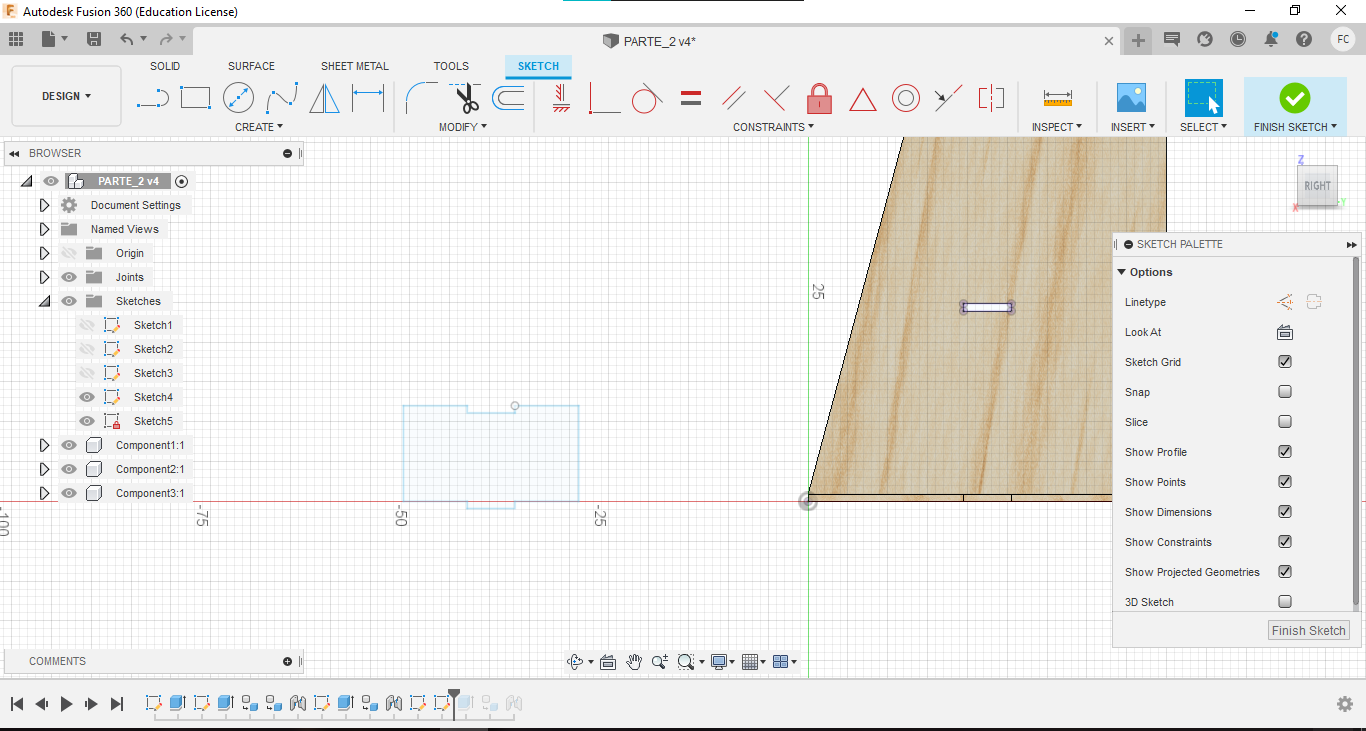Screen dimensions: 1366x731
Task: Select the Trim scissors tool
Action: 465,98
